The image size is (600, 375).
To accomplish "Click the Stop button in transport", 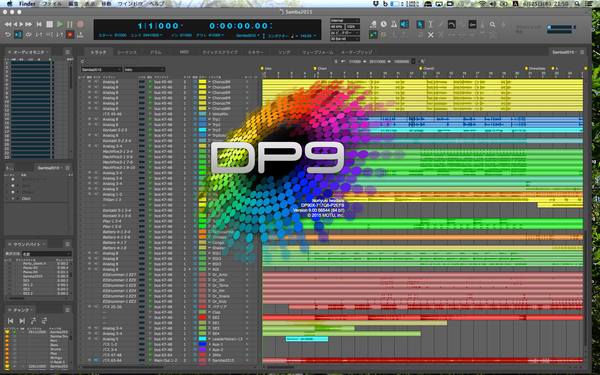I will 49,24.
